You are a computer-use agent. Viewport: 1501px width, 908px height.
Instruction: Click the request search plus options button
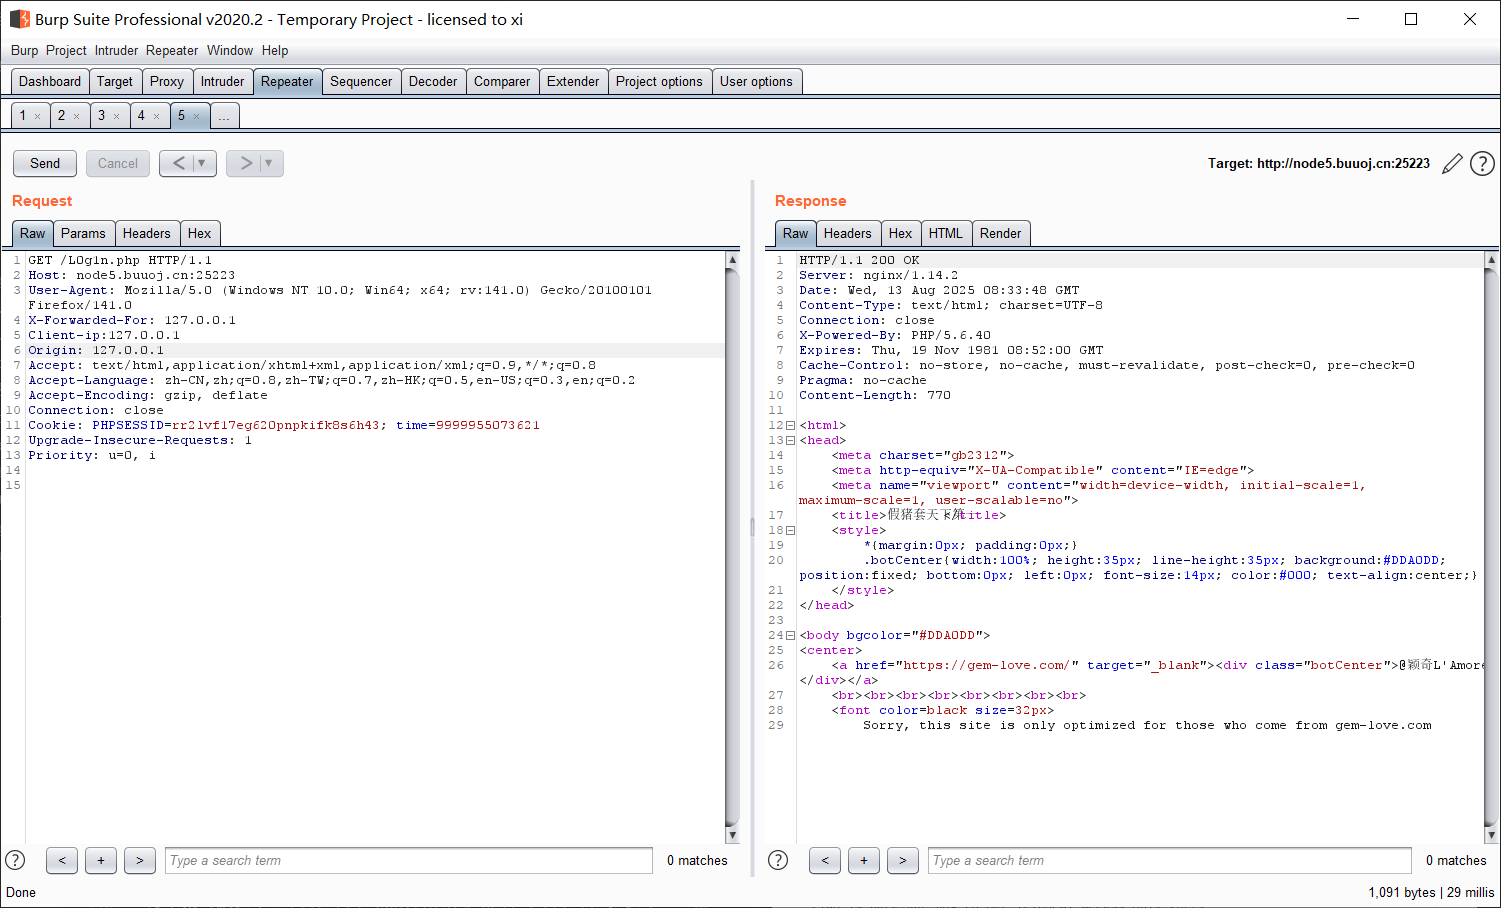click(x=101, y=860)
